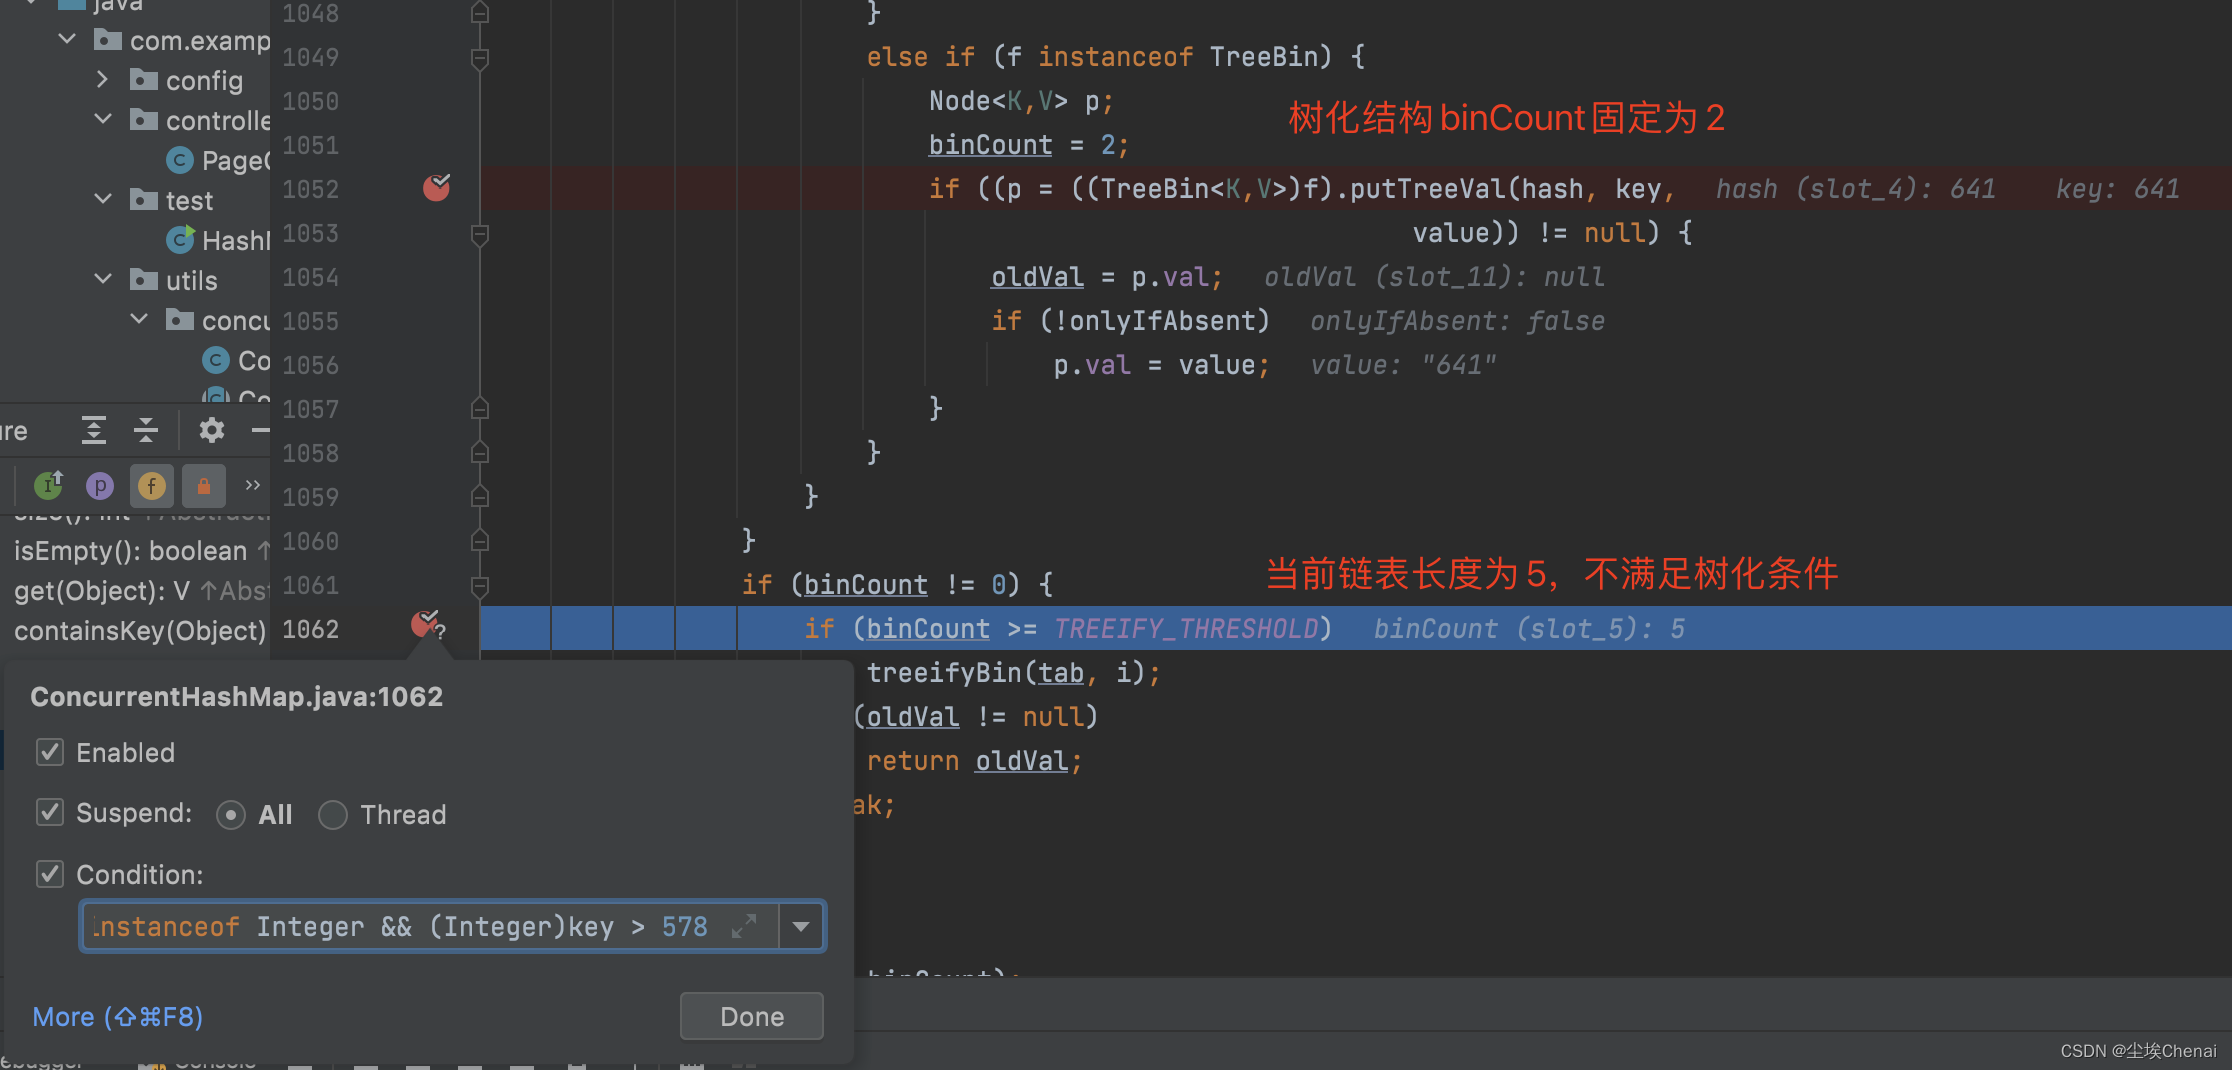Screen dimensions: 2232x1070
Task: Click the breakpoint icon on line 1052
Action: pos(437,188)
